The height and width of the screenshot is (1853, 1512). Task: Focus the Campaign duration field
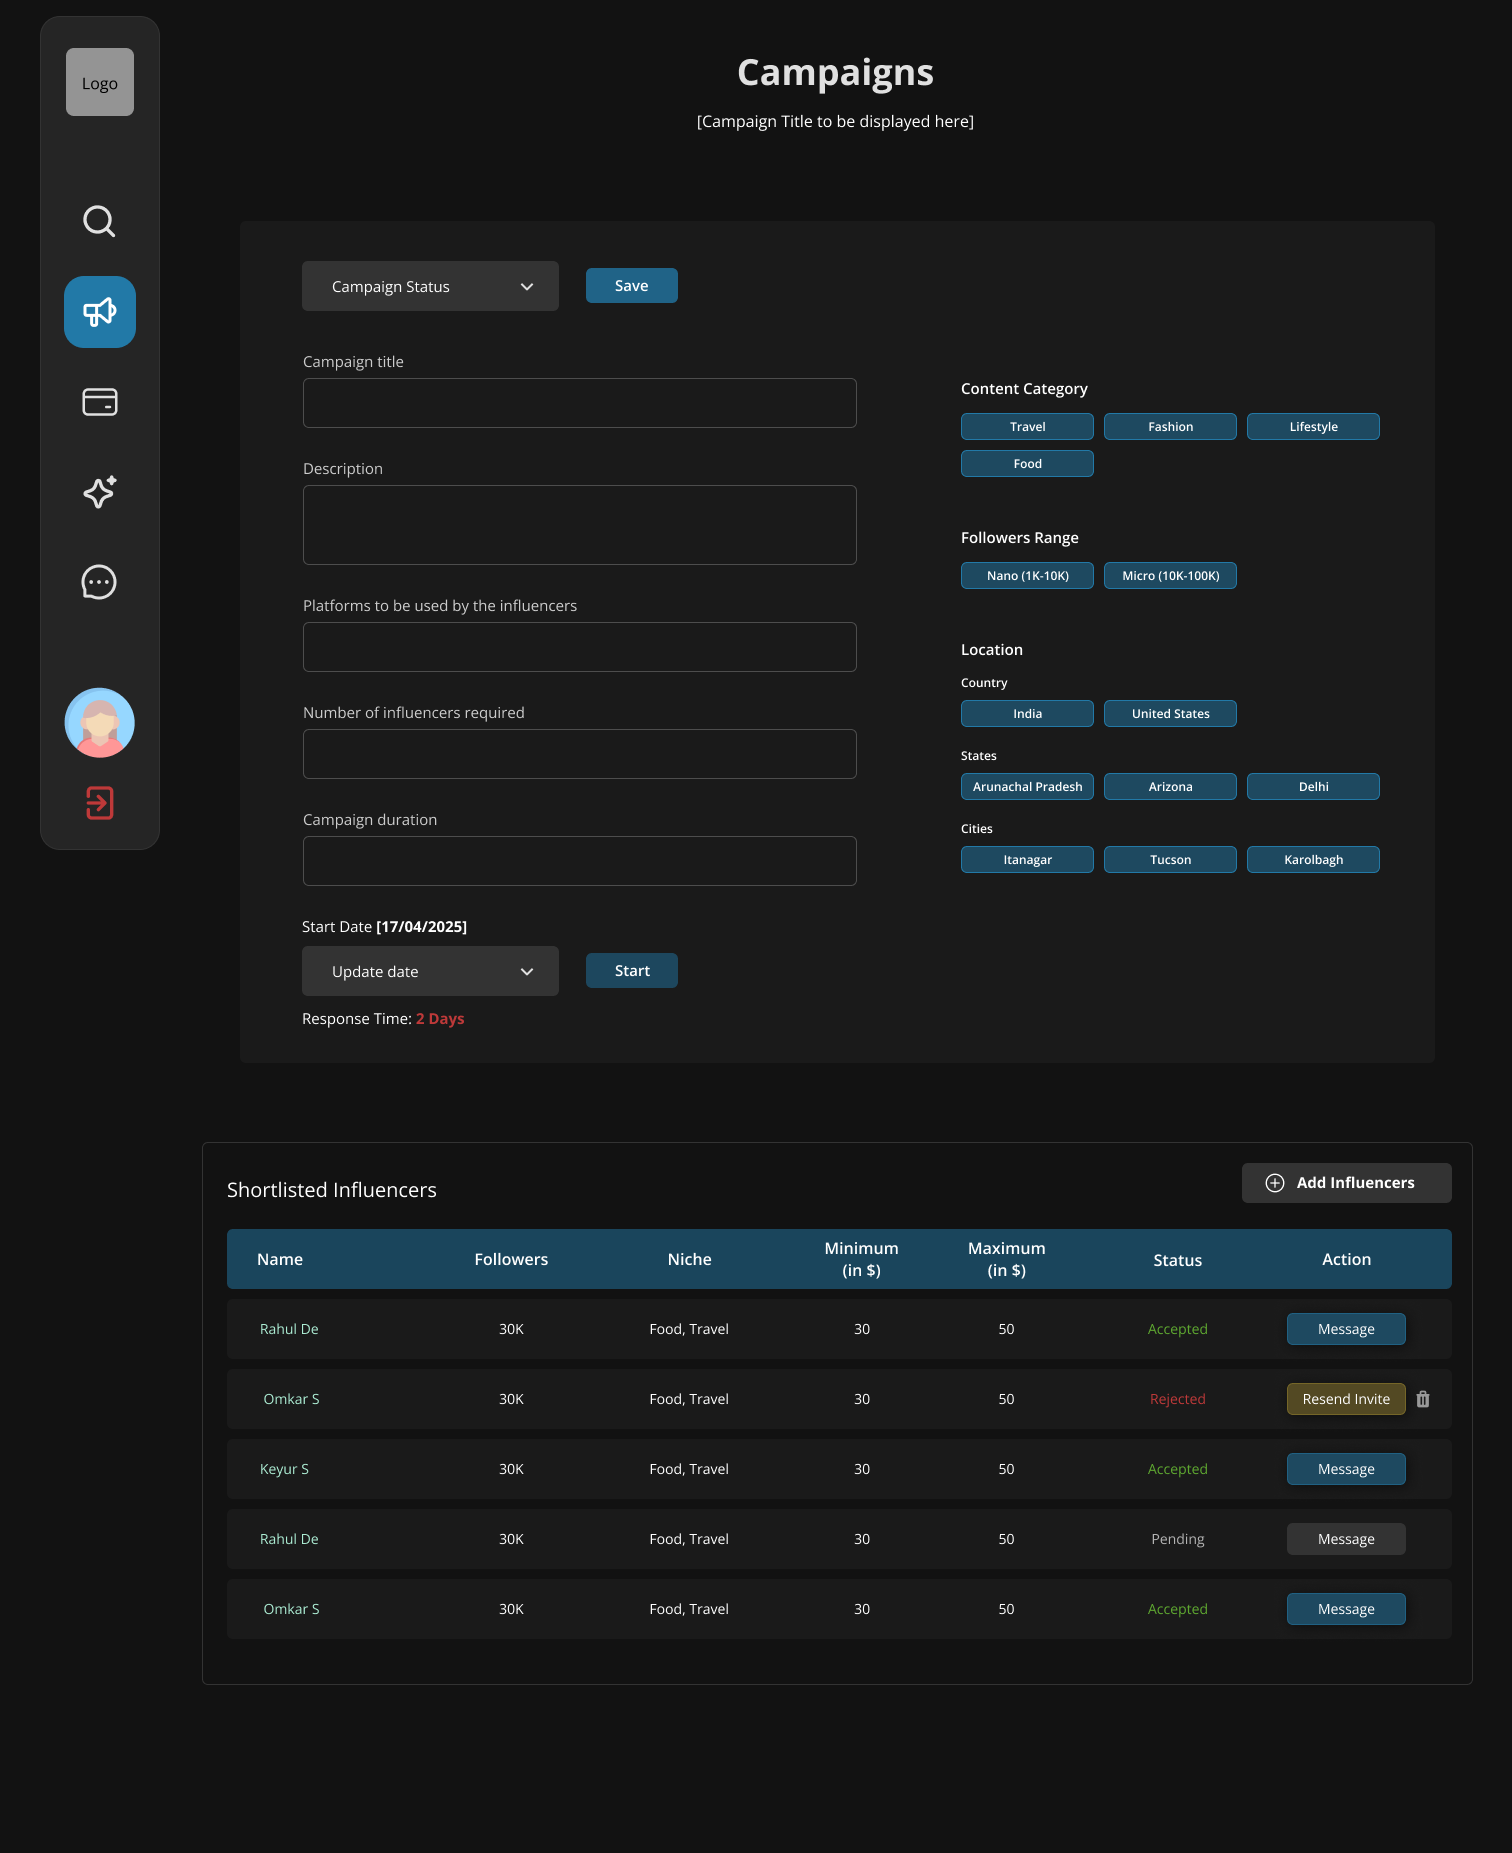(580, 861)
